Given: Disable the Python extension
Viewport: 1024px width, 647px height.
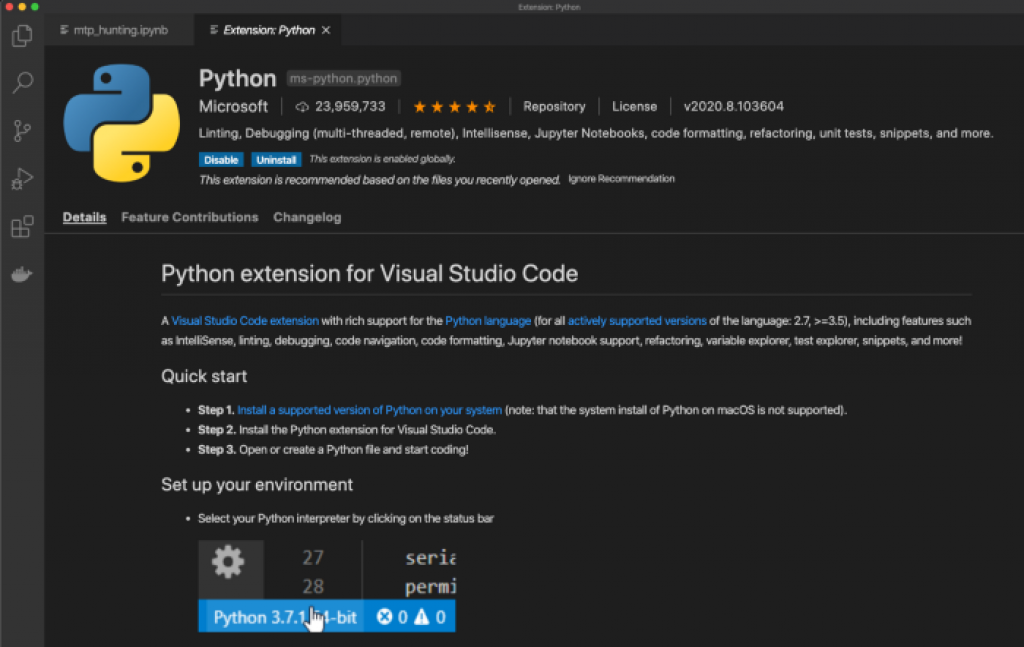Looking at the screenshot, I should click(221, 160).
